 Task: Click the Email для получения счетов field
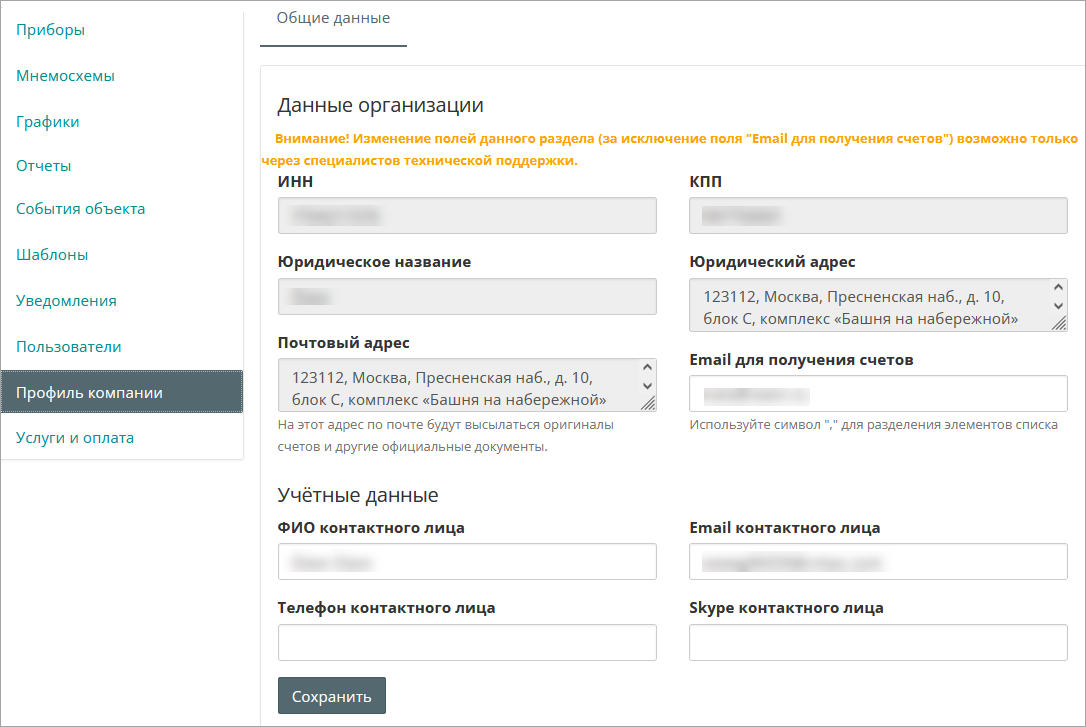pyautogui.click(x=878, y=394)
